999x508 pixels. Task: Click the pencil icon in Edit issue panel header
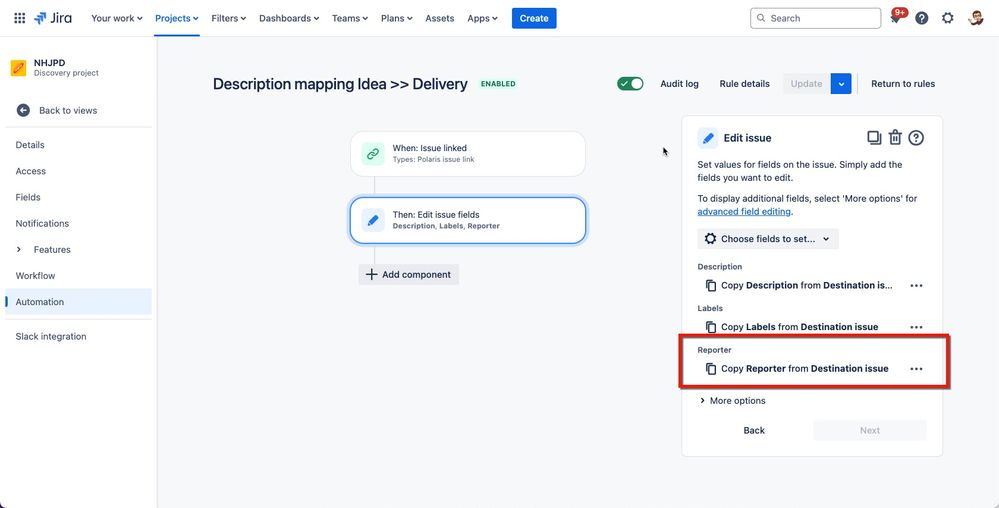pyautogui.click(x=707, y=138)
